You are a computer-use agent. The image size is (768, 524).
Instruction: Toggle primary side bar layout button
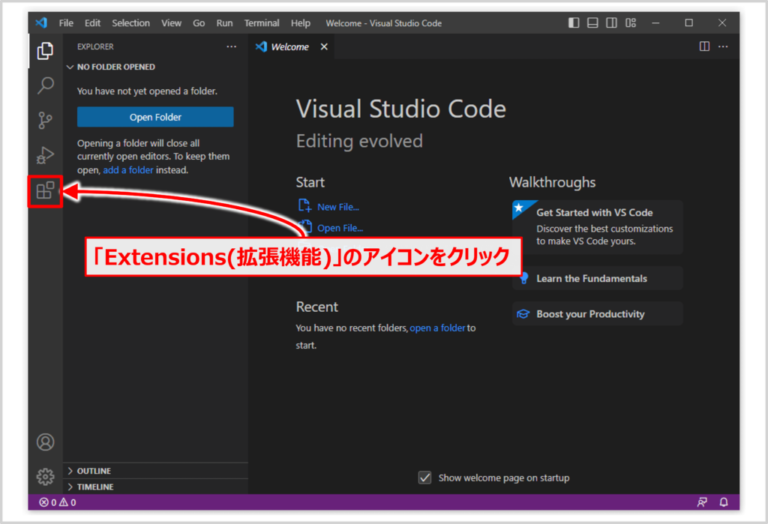(x=574, y=22)
